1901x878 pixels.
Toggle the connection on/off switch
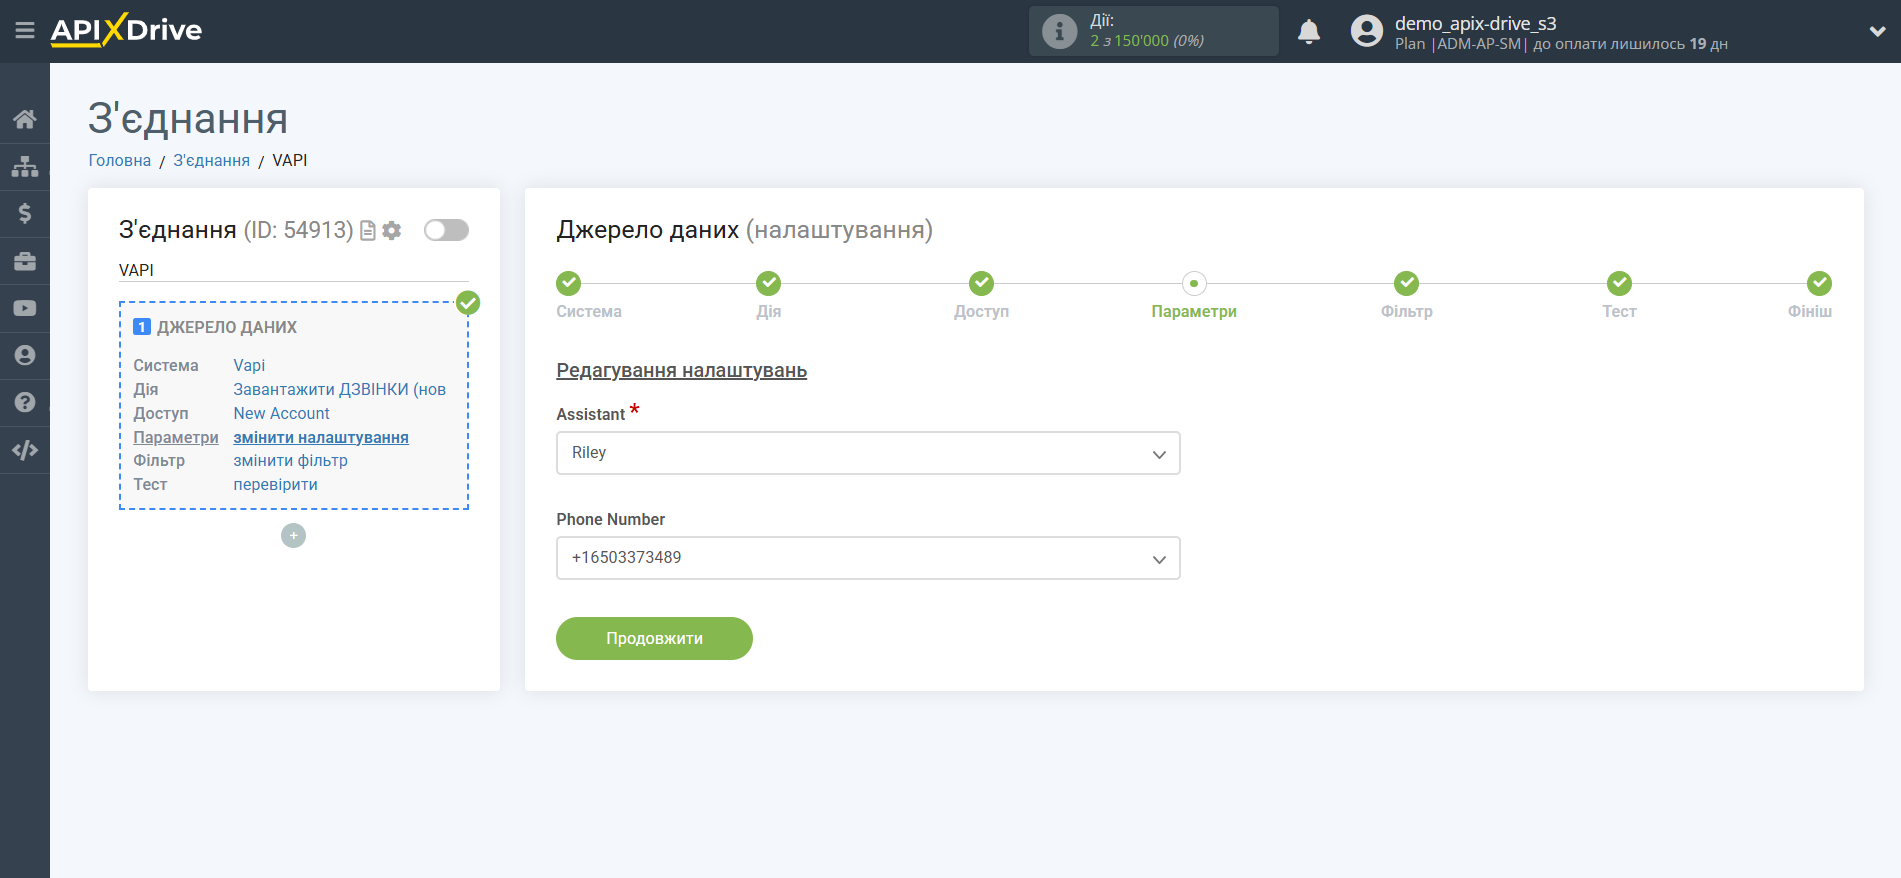click(x=446, y=230)
